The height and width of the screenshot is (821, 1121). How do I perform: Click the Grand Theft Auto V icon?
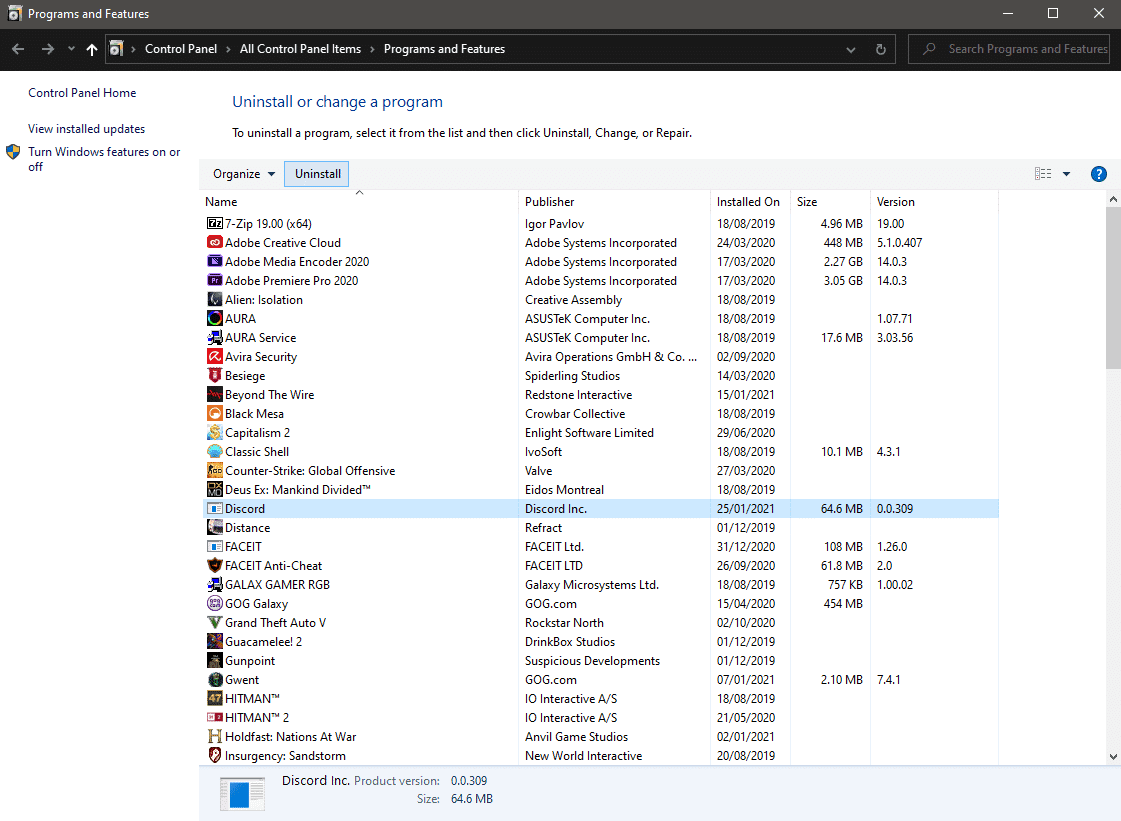click(214, 623)
